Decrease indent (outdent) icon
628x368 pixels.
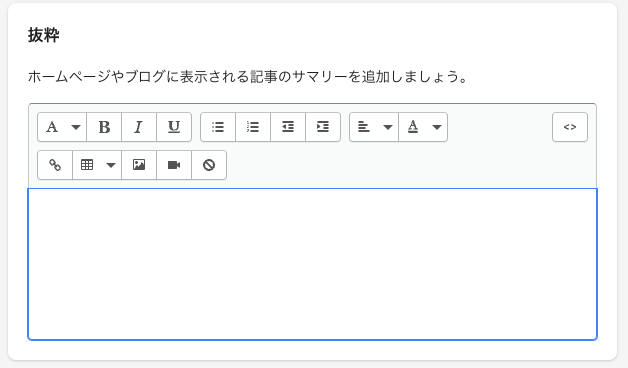tap(288, 127)
